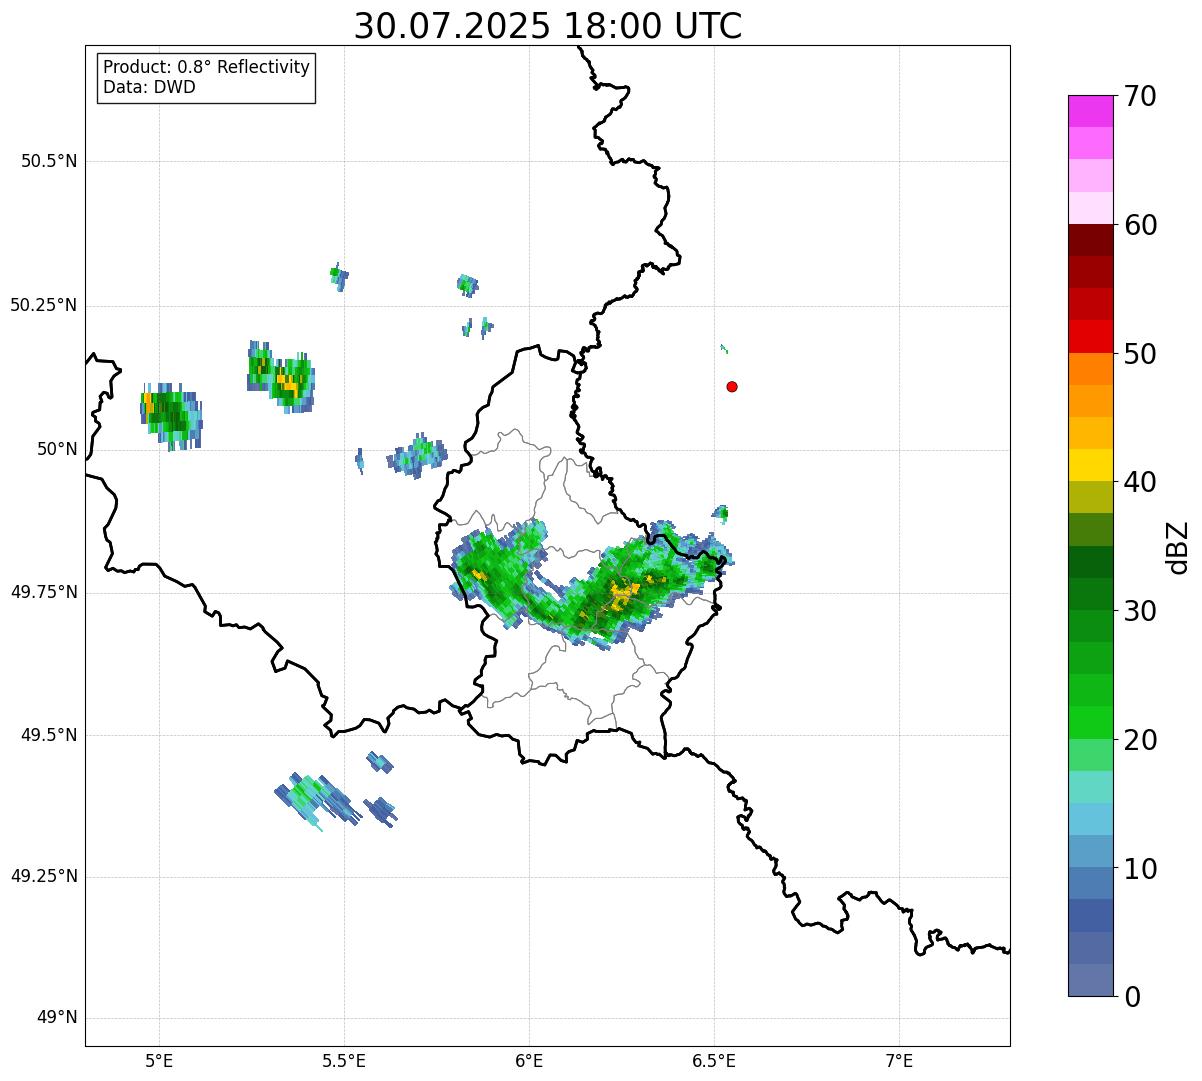Click the 6°E longitude label

[x=529, y=1060]
